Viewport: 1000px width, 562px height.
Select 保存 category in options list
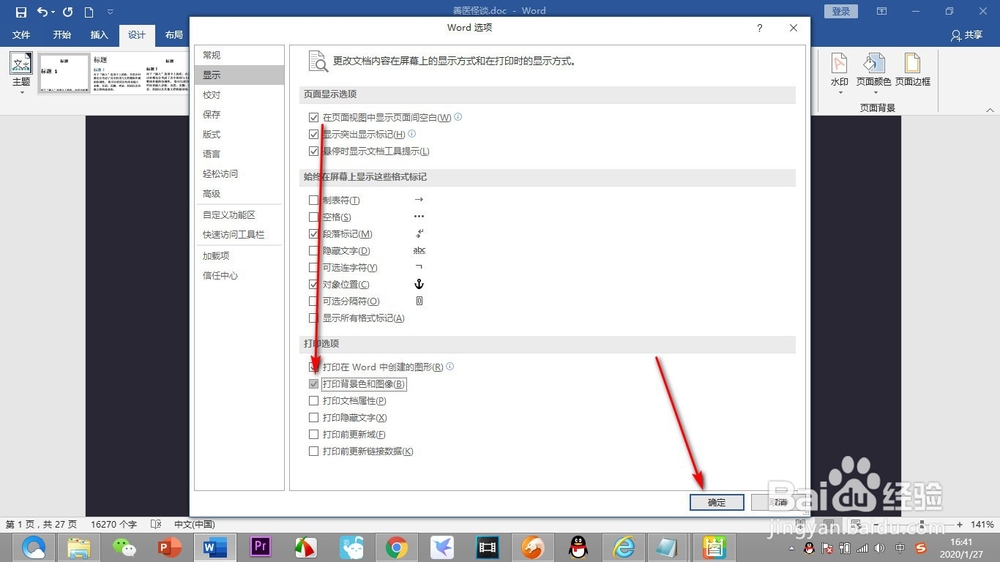pyautogui.click(x=239, y=114)
